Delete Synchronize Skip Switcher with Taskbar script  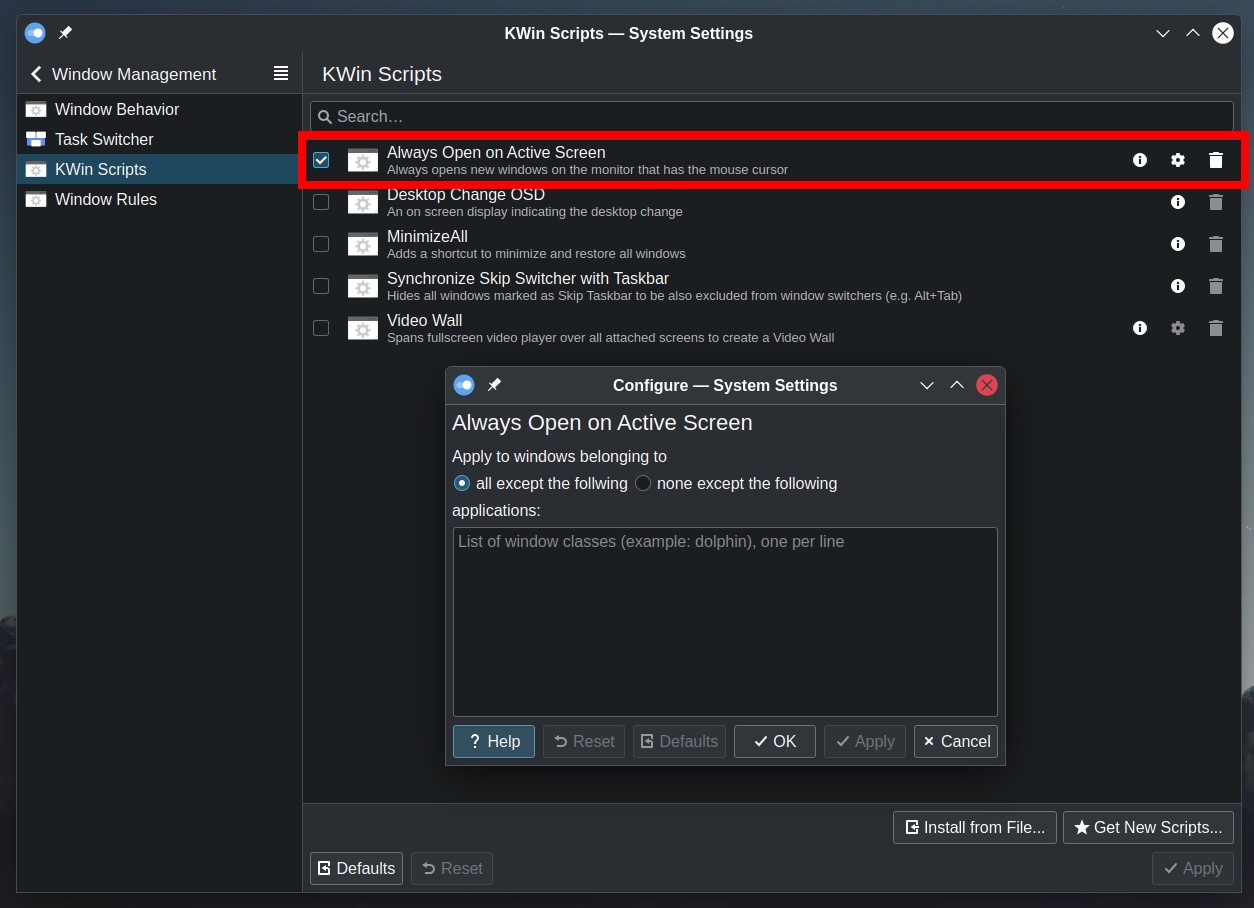click(x=1216, y=286)
